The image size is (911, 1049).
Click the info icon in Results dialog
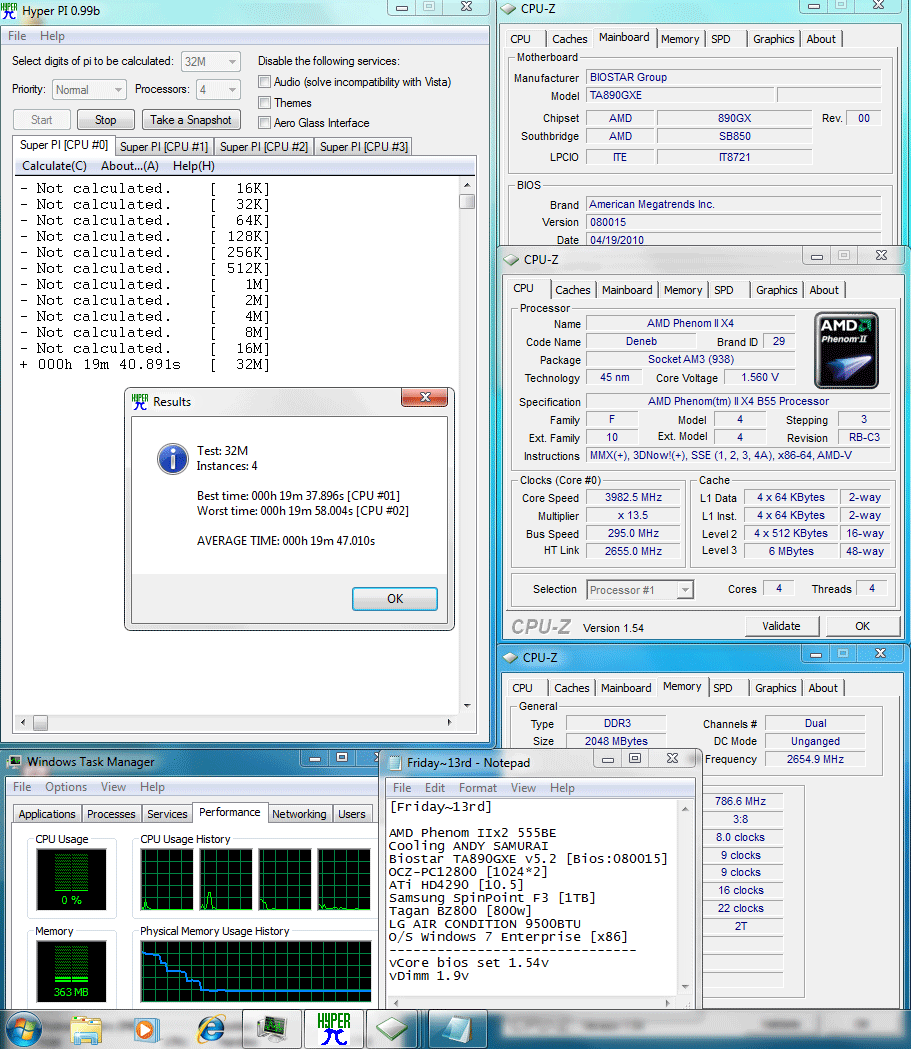click(173, 459)
